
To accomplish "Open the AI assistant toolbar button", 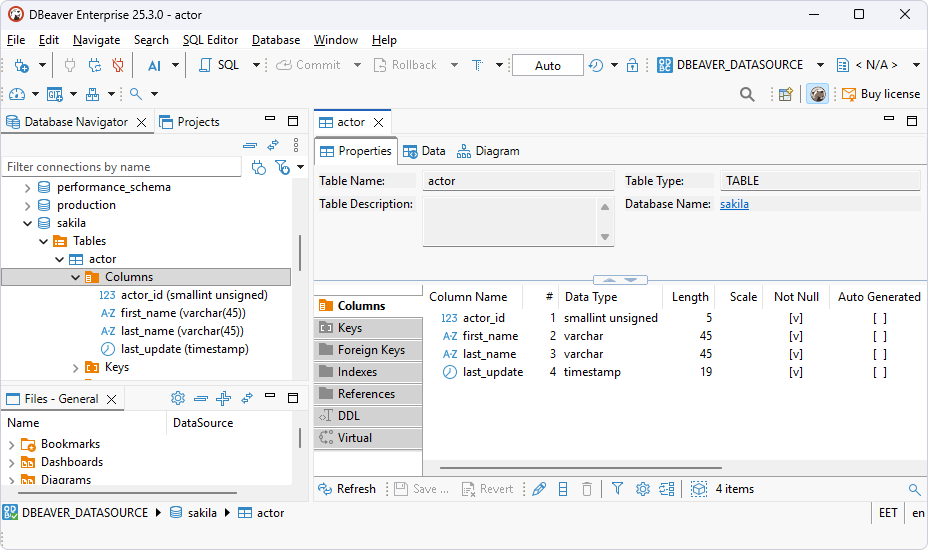I will coord(154,65).
